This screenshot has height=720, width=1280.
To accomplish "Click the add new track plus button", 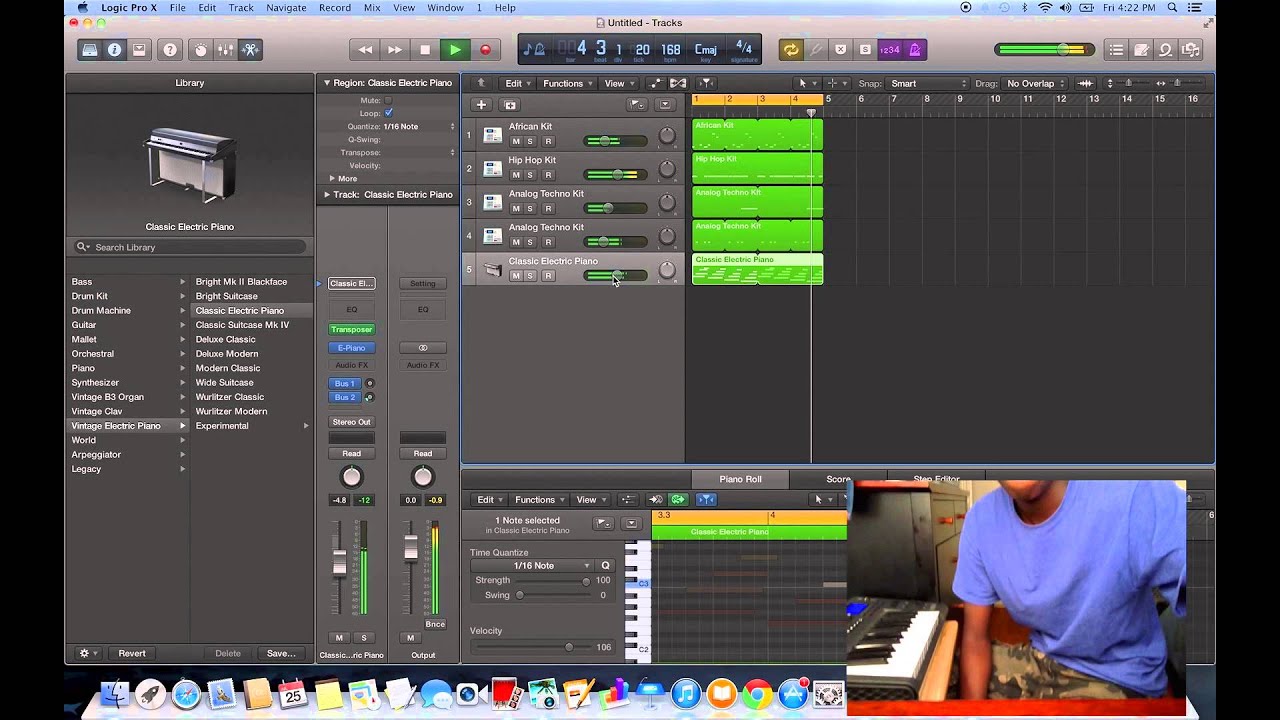I will pyautogui.click(x=481, y=105).
